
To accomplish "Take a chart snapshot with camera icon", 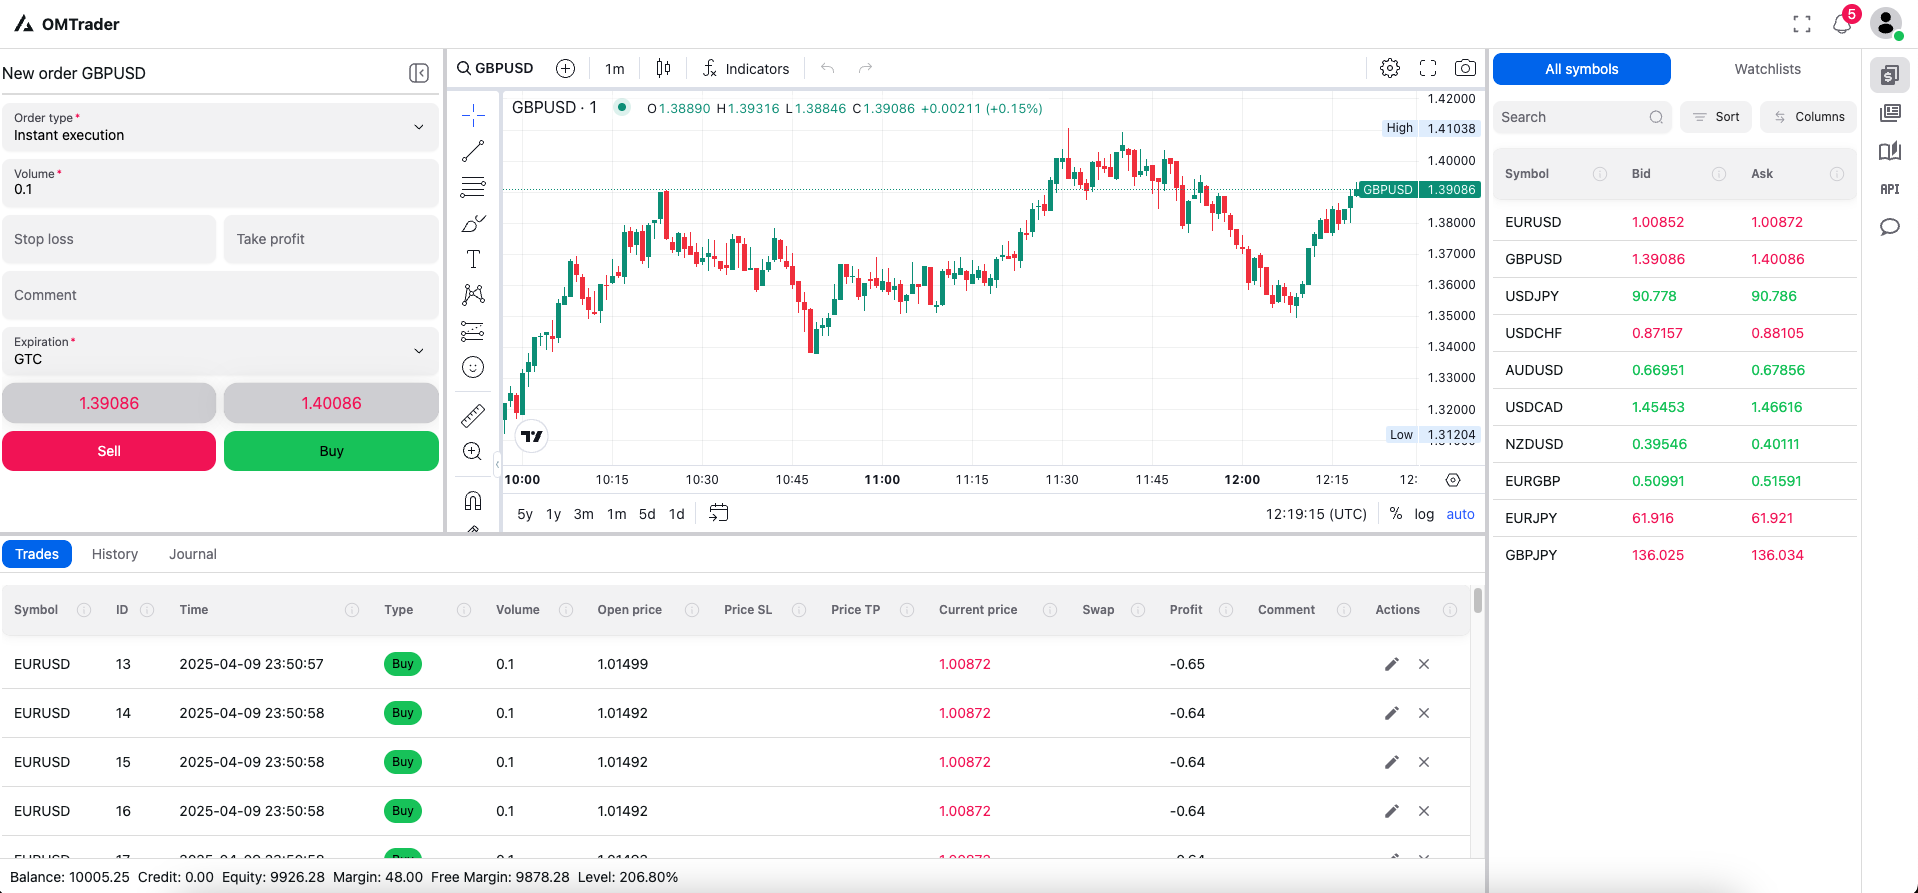I will tap(1465, 68).
